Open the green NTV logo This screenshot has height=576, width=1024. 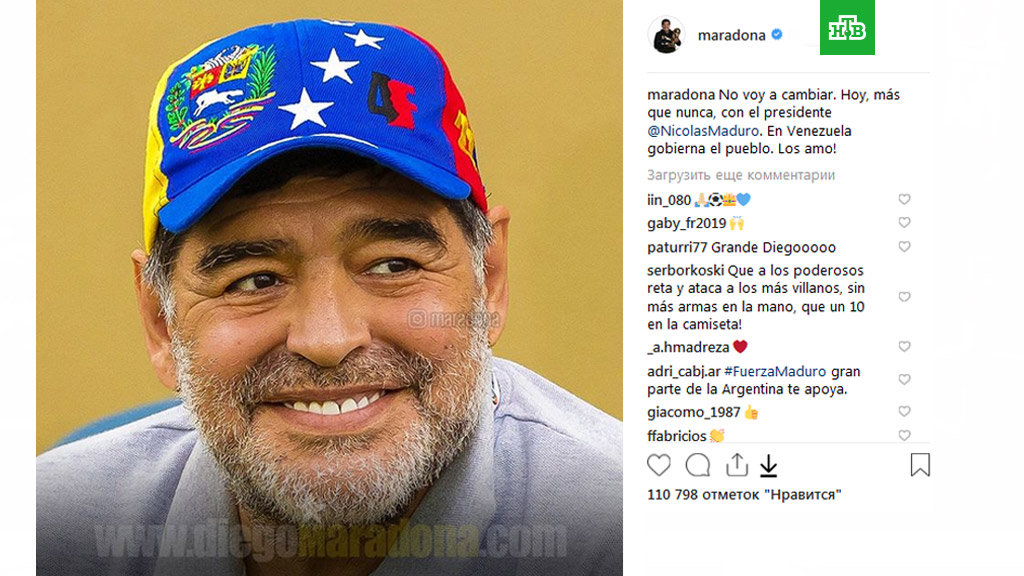point(847,27)
